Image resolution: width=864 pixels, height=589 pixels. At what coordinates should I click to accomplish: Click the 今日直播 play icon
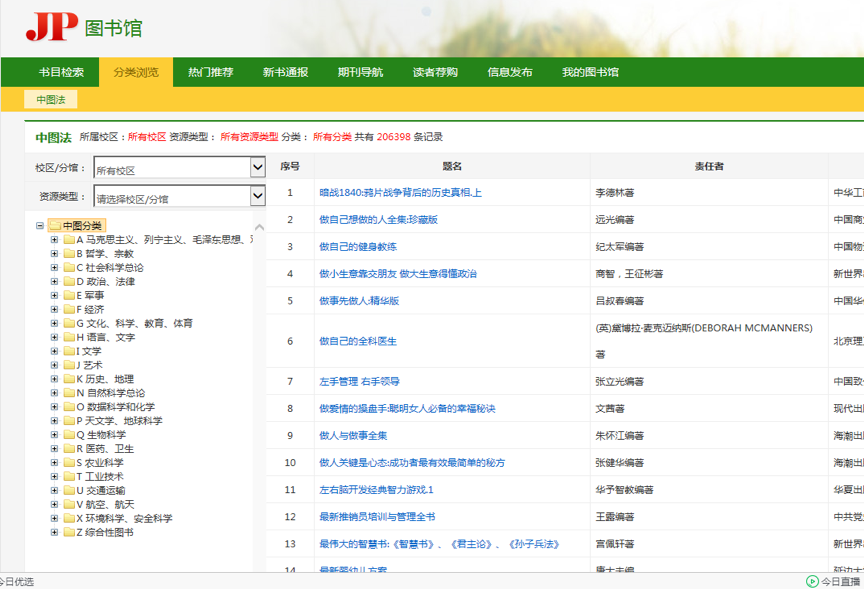812,581
